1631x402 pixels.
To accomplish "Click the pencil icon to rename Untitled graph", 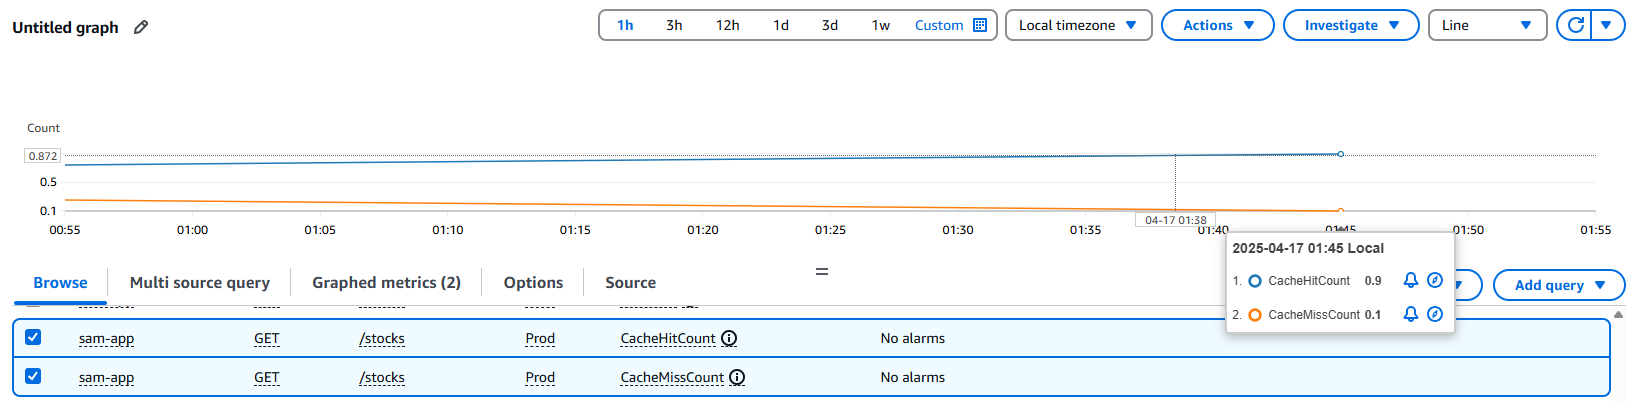I will pos(141,27).
